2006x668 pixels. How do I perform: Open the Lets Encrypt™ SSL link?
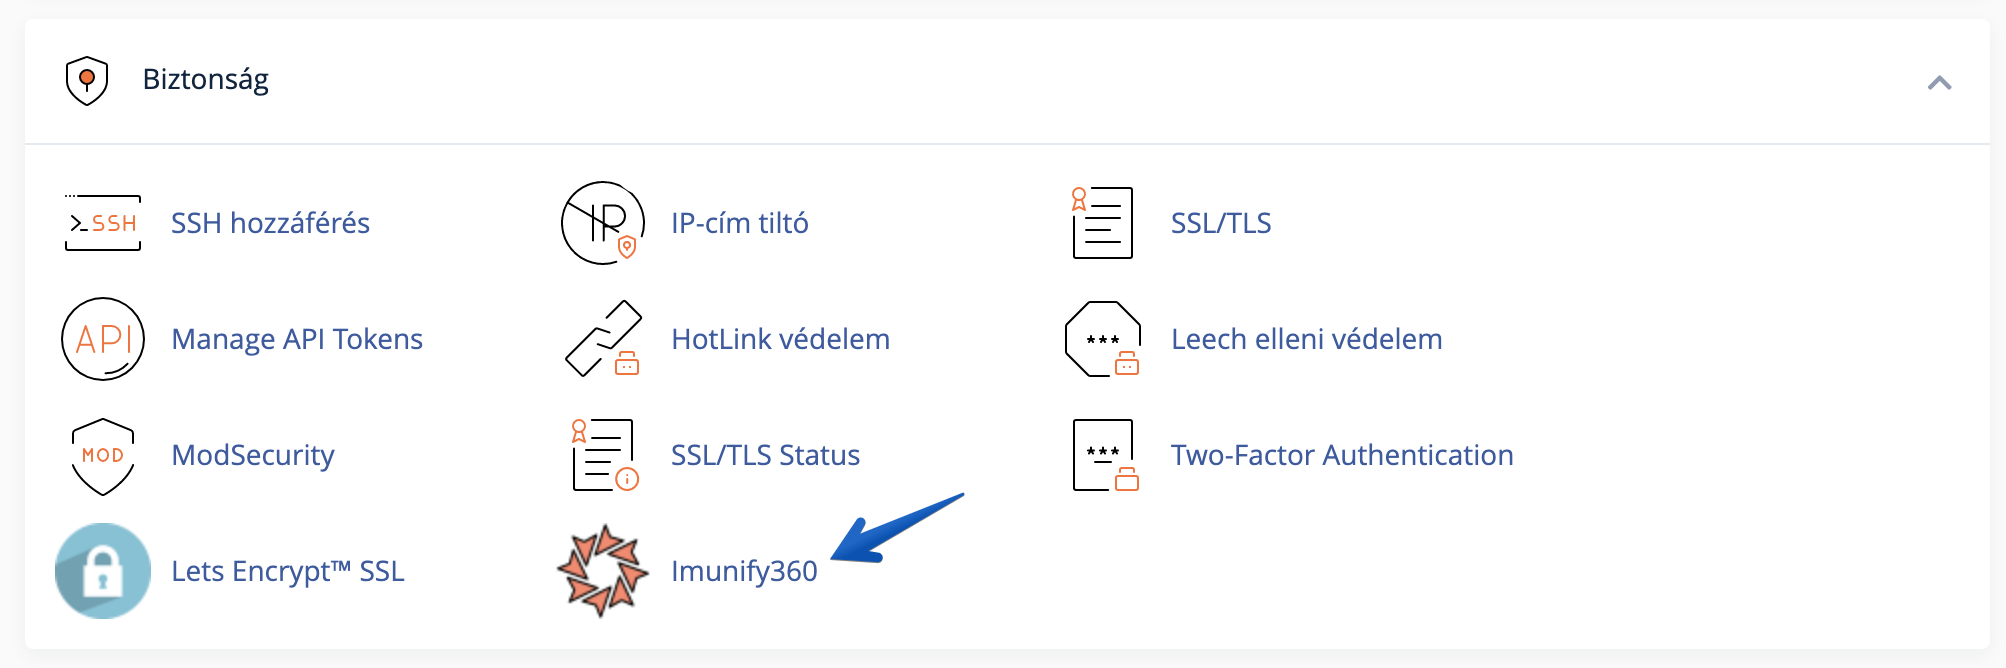(288, 571)
